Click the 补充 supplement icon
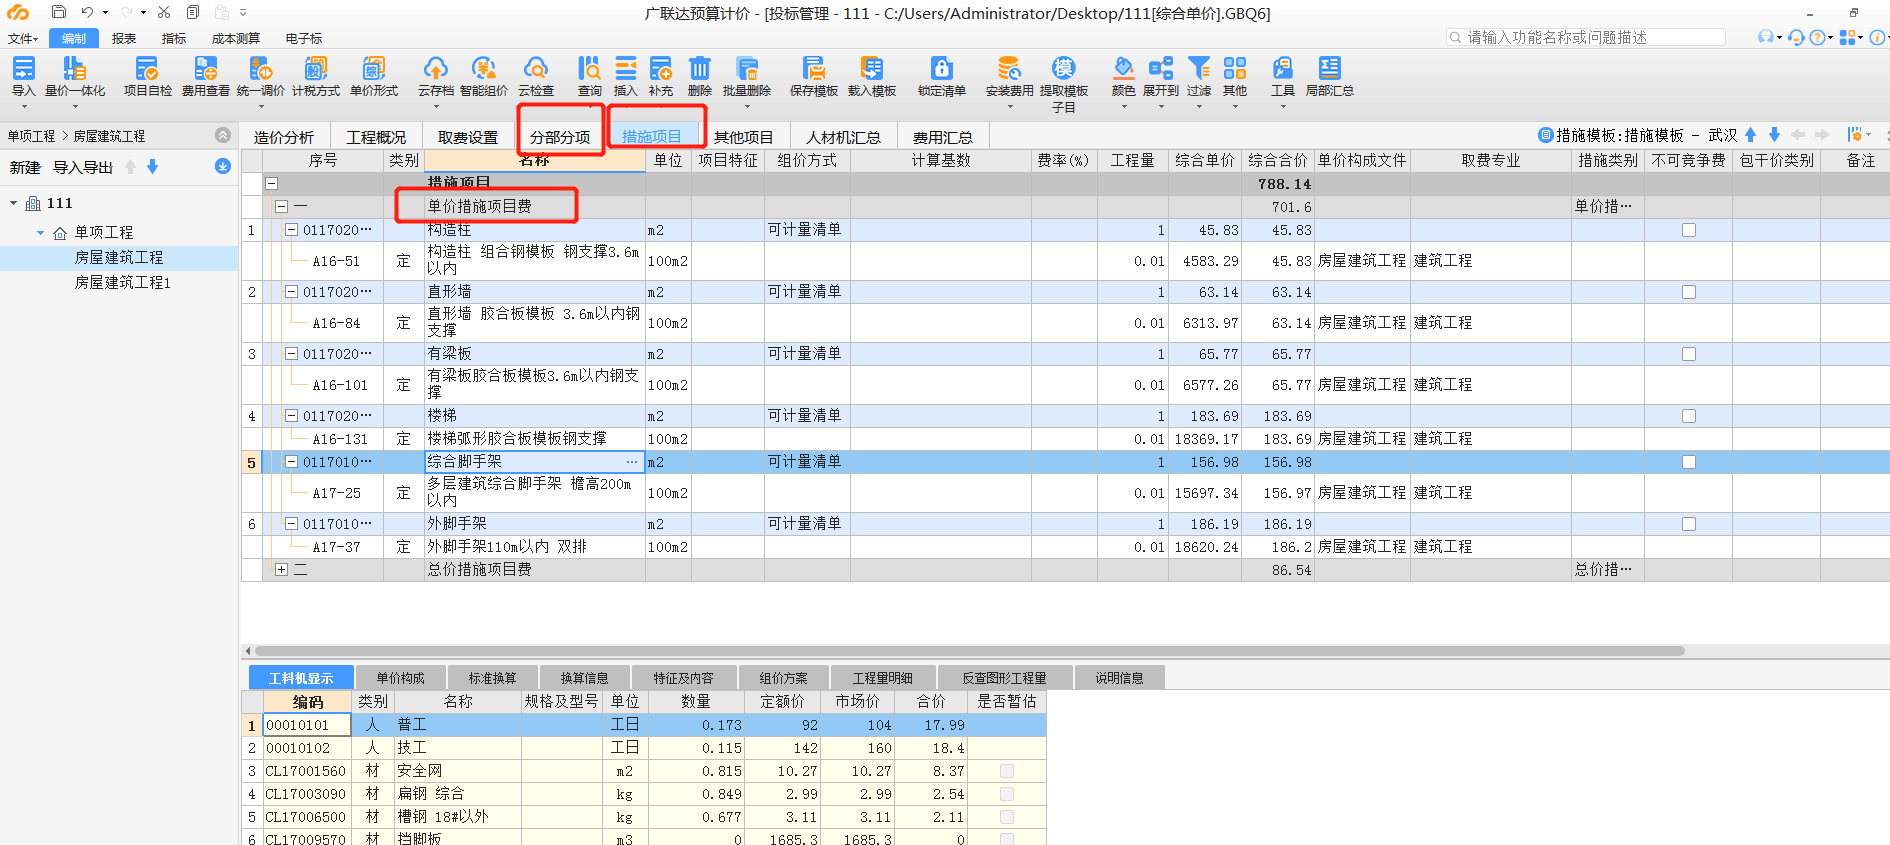 (x=661, y=68)
